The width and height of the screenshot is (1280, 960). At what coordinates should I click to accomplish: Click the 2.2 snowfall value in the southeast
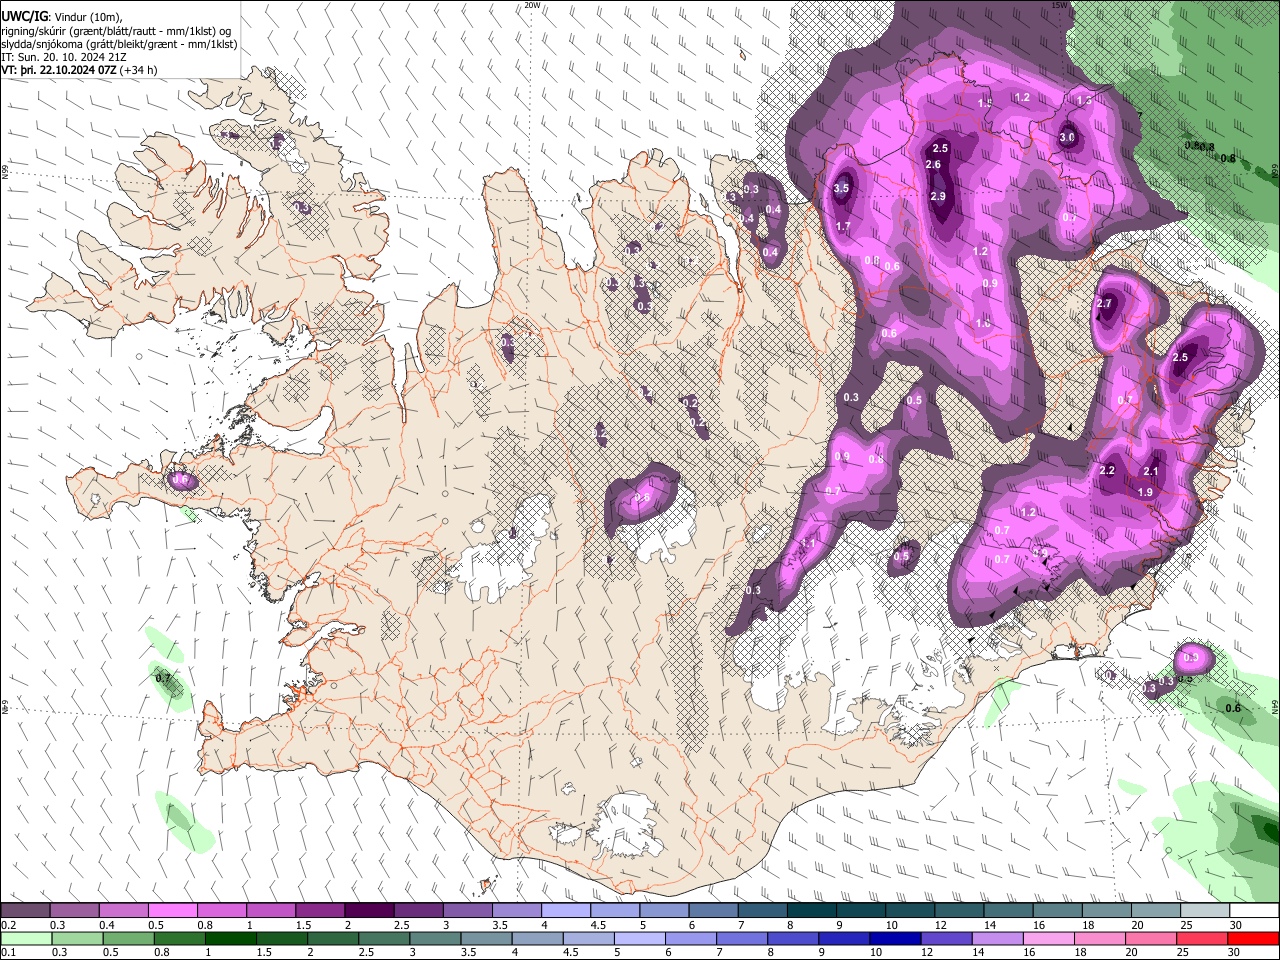click(1107, 470)
